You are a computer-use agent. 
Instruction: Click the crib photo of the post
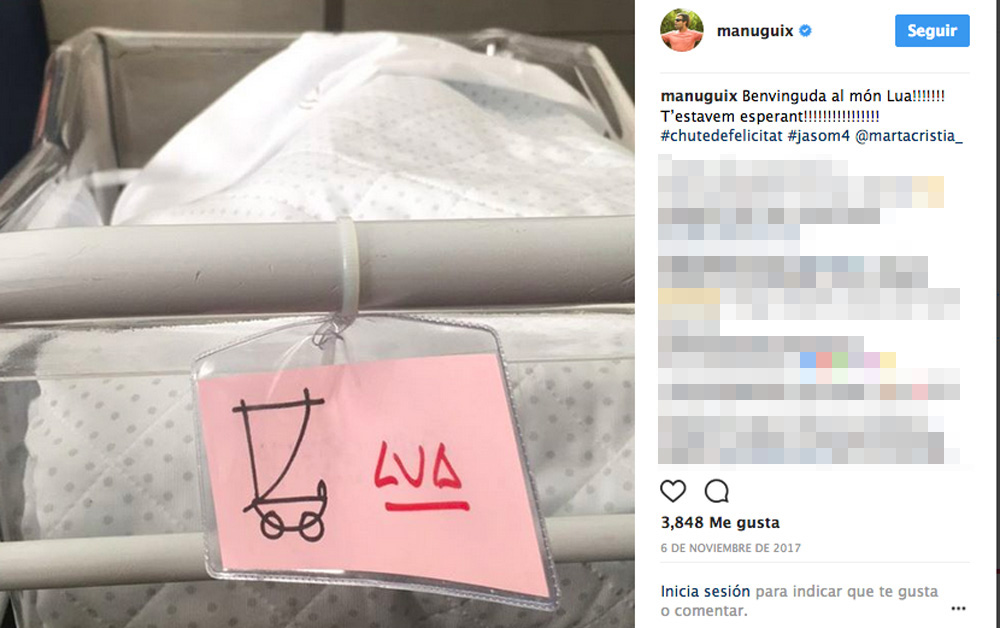click(317, 314)
